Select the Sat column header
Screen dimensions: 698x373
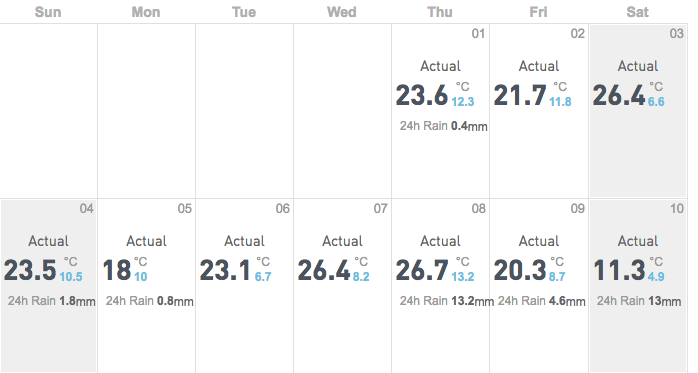(637, 12)
